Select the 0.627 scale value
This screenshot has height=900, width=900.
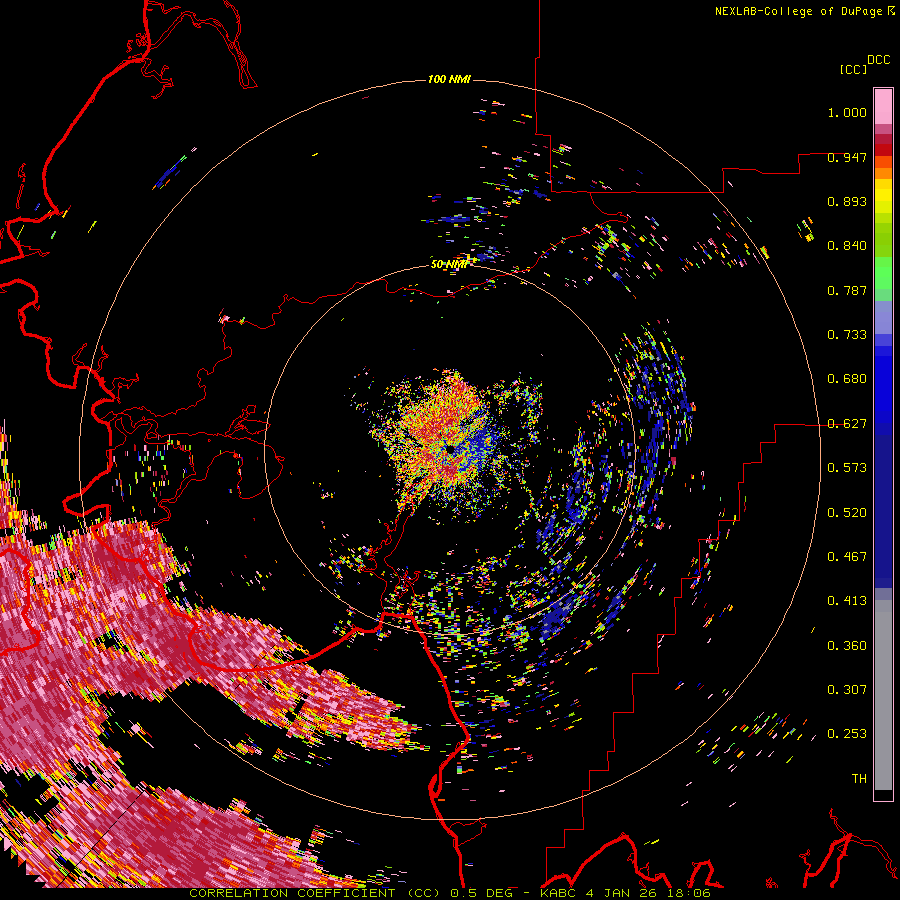(x=847, y=424)
